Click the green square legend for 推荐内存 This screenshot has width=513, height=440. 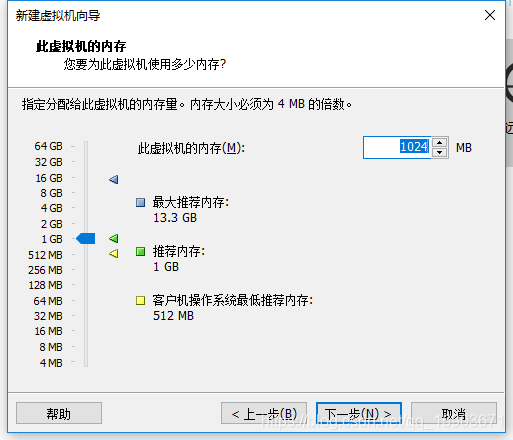140,251
